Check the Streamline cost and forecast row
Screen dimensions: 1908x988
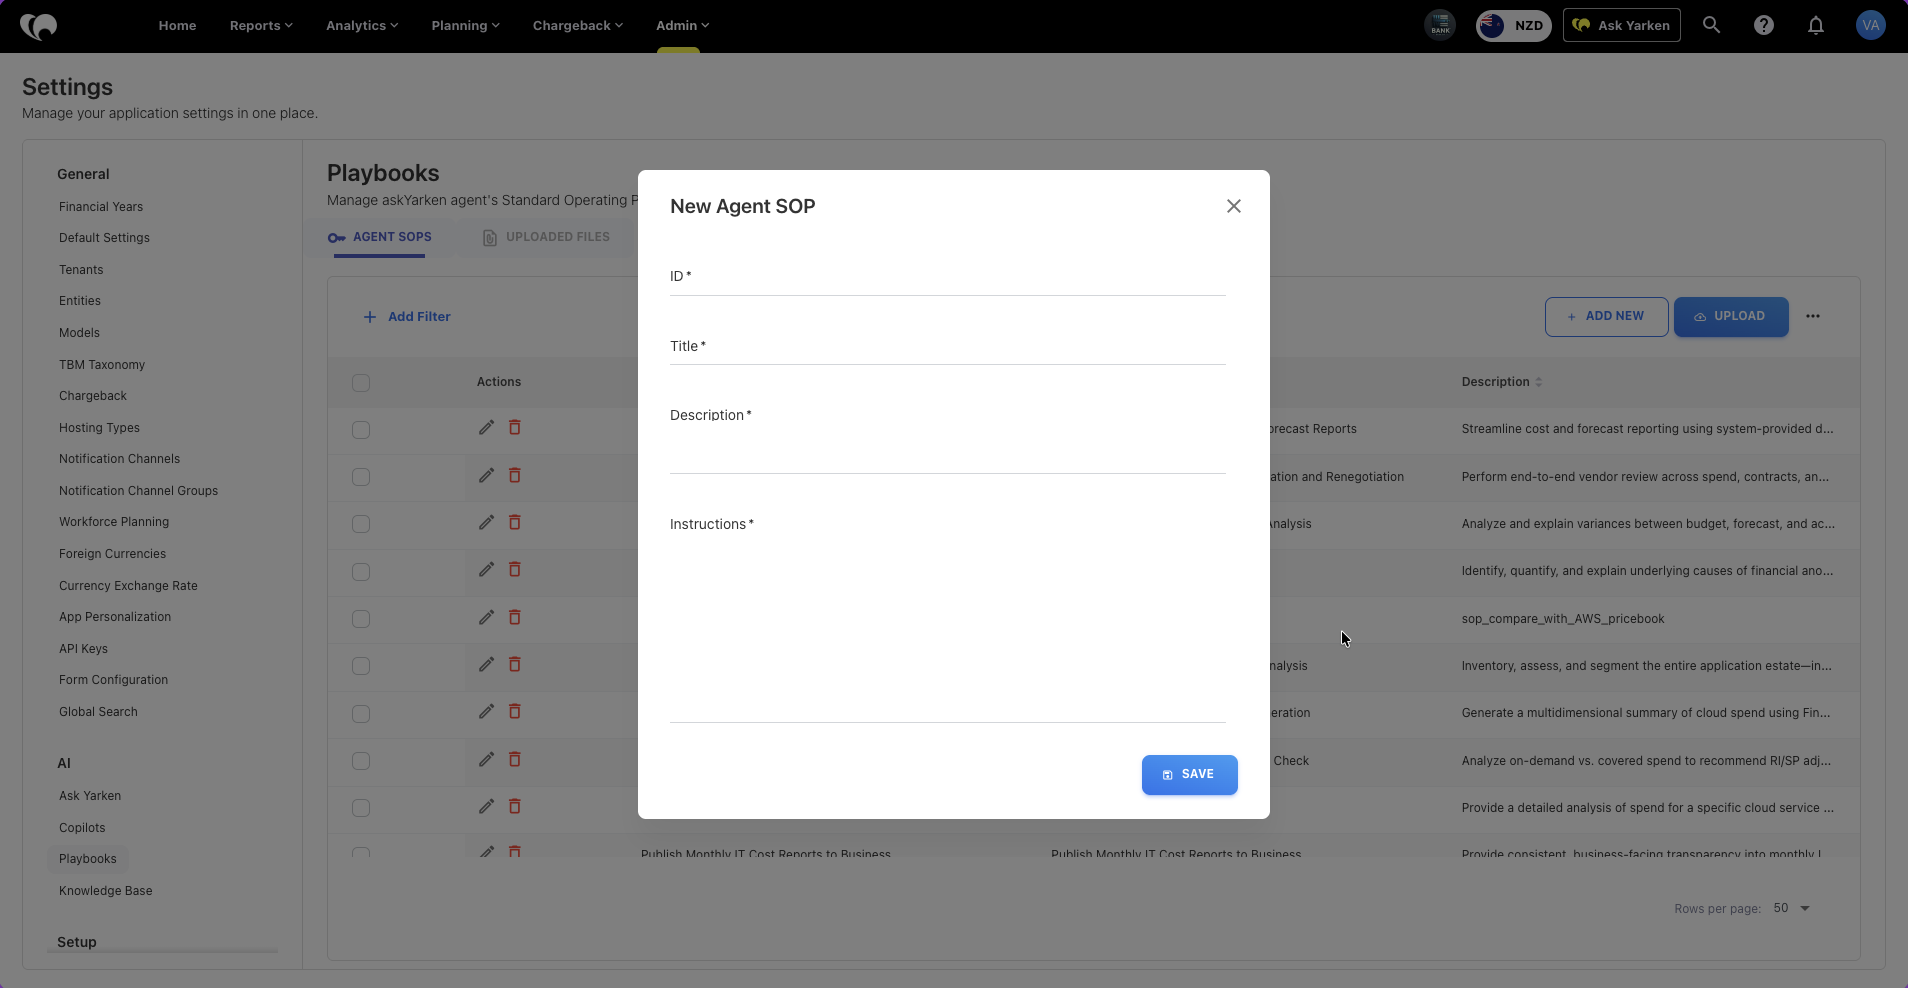[x=361, y=430]
